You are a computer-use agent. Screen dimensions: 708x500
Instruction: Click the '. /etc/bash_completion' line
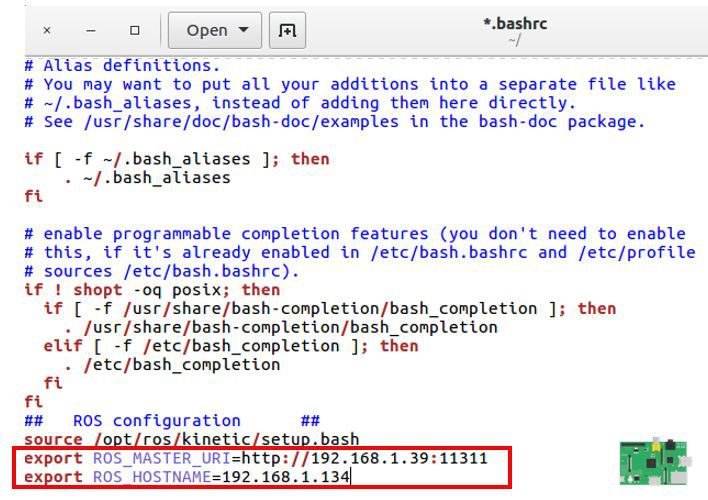click(x=172, y=365)
